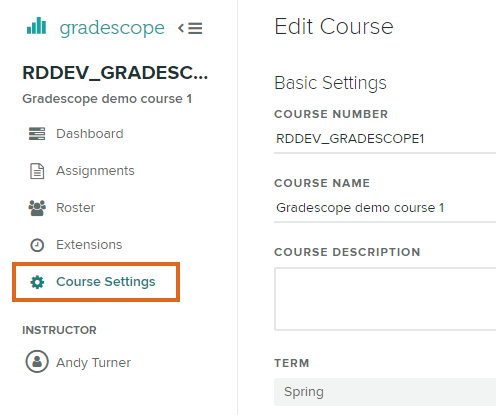Click the Course Number input field

385,139
